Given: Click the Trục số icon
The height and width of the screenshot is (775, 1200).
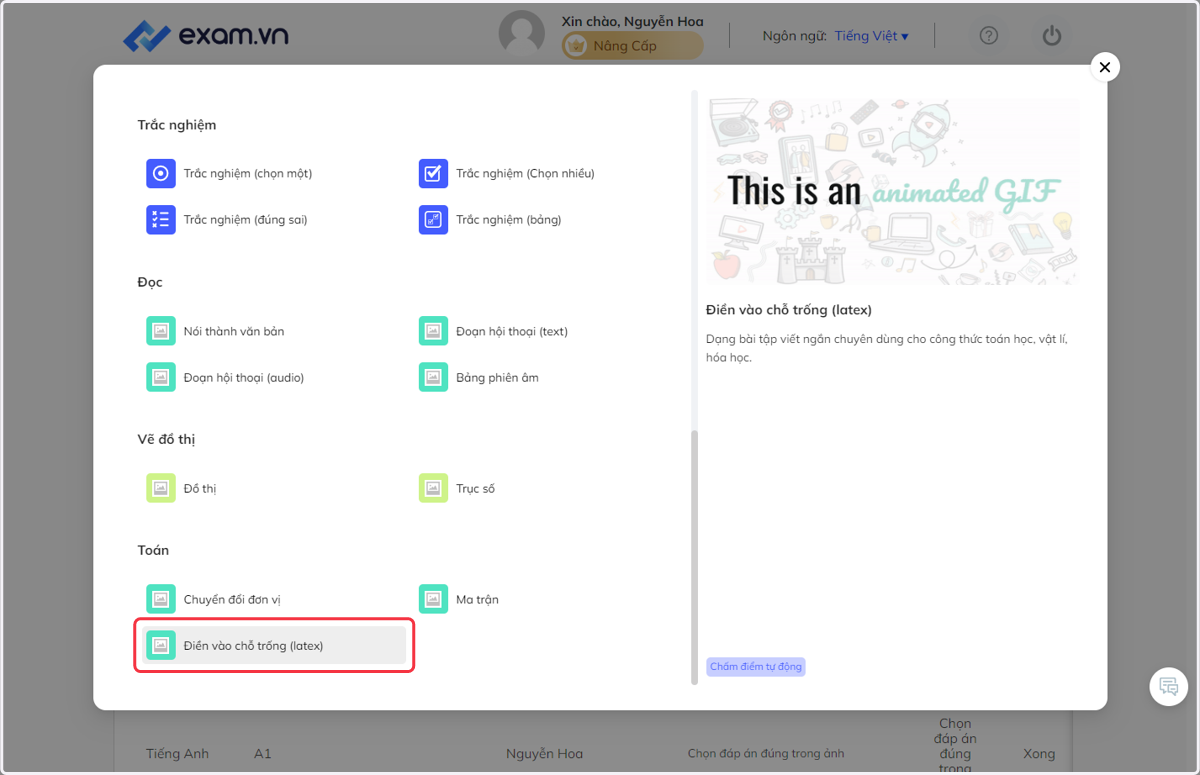Looking at the screenshot, I should pyautogui.click(x=433, y=488).
